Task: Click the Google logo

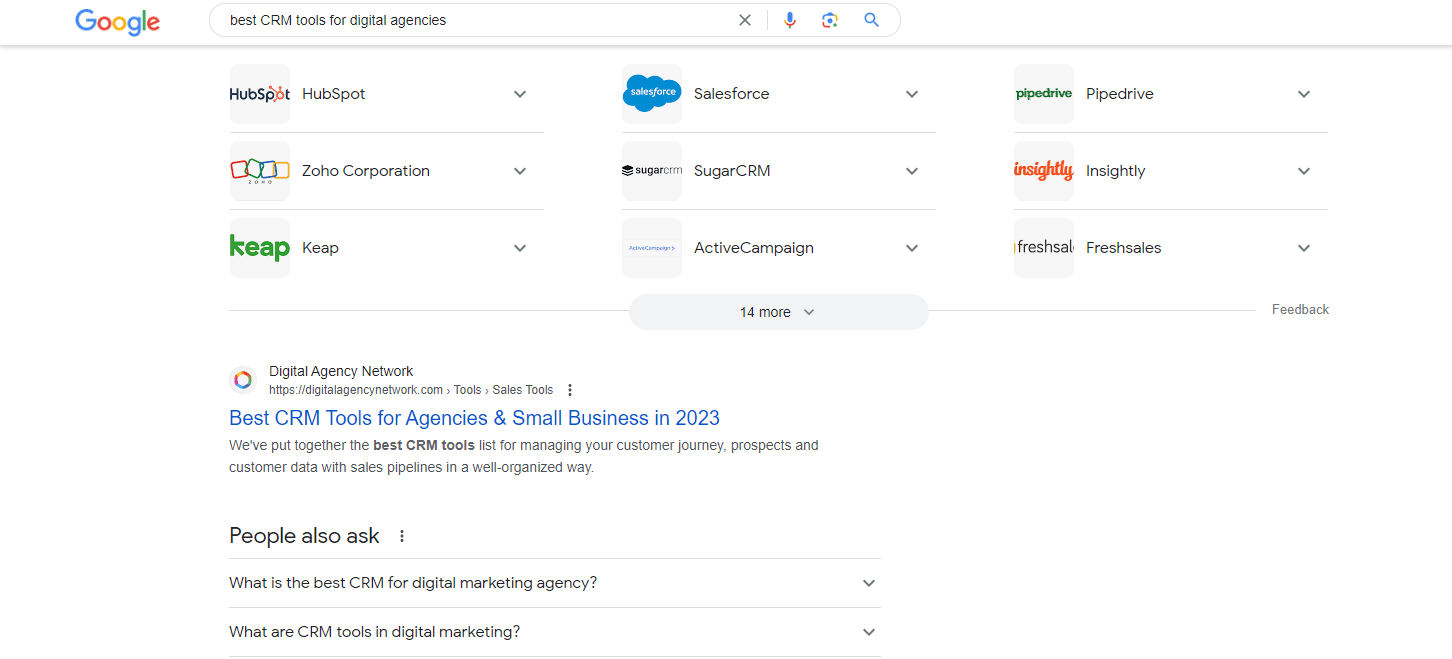Action: tap(117, 21)
